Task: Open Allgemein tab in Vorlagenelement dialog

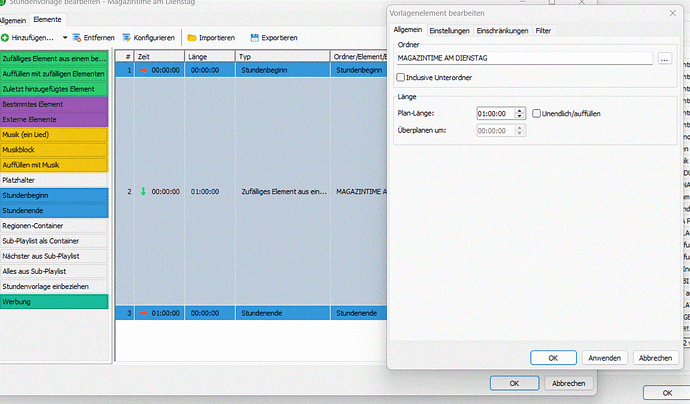Action: [408, 30]
